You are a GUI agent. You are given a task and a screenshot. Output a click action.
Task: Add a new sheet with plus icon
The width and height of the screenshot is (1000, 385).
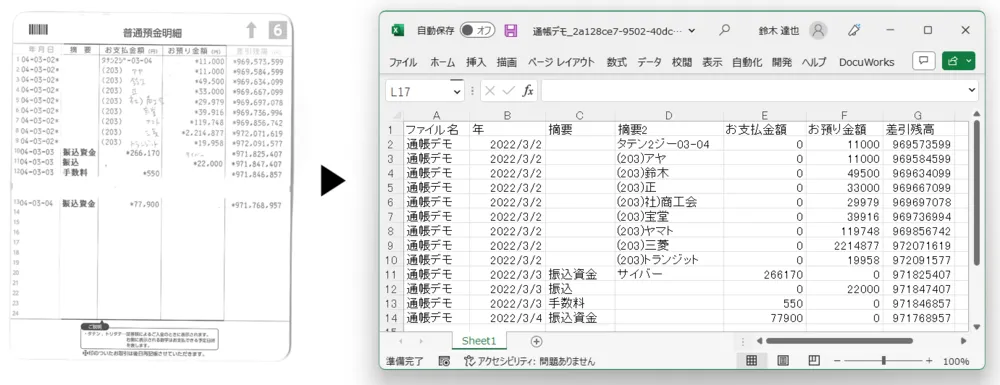tap(536, 341)
